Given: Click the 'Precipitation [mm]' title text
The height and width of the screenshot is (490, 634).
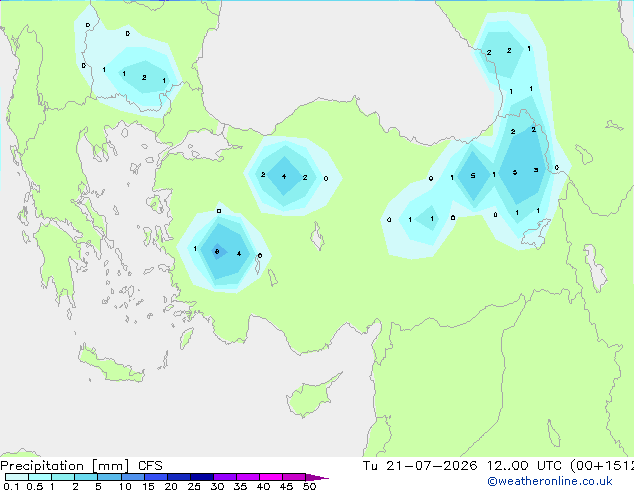Looking at the screenshot, I should coord(65,466).
